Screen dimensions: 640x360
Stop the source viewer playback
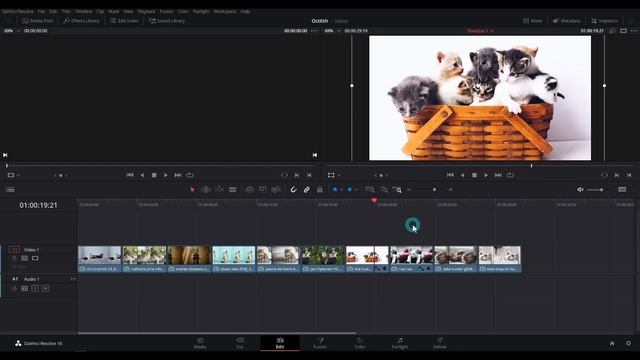pyautogui.click(x=154, y=175)
